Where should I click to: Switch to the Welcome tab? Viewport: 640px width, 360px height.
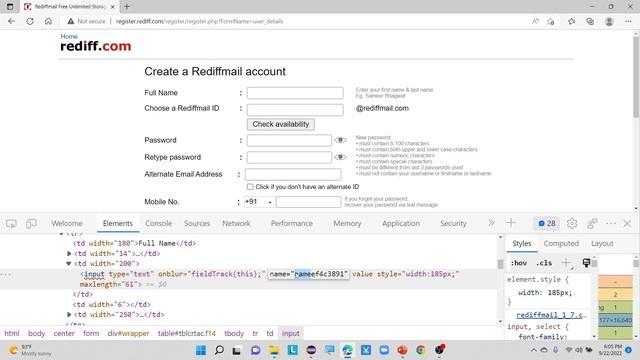67,223
